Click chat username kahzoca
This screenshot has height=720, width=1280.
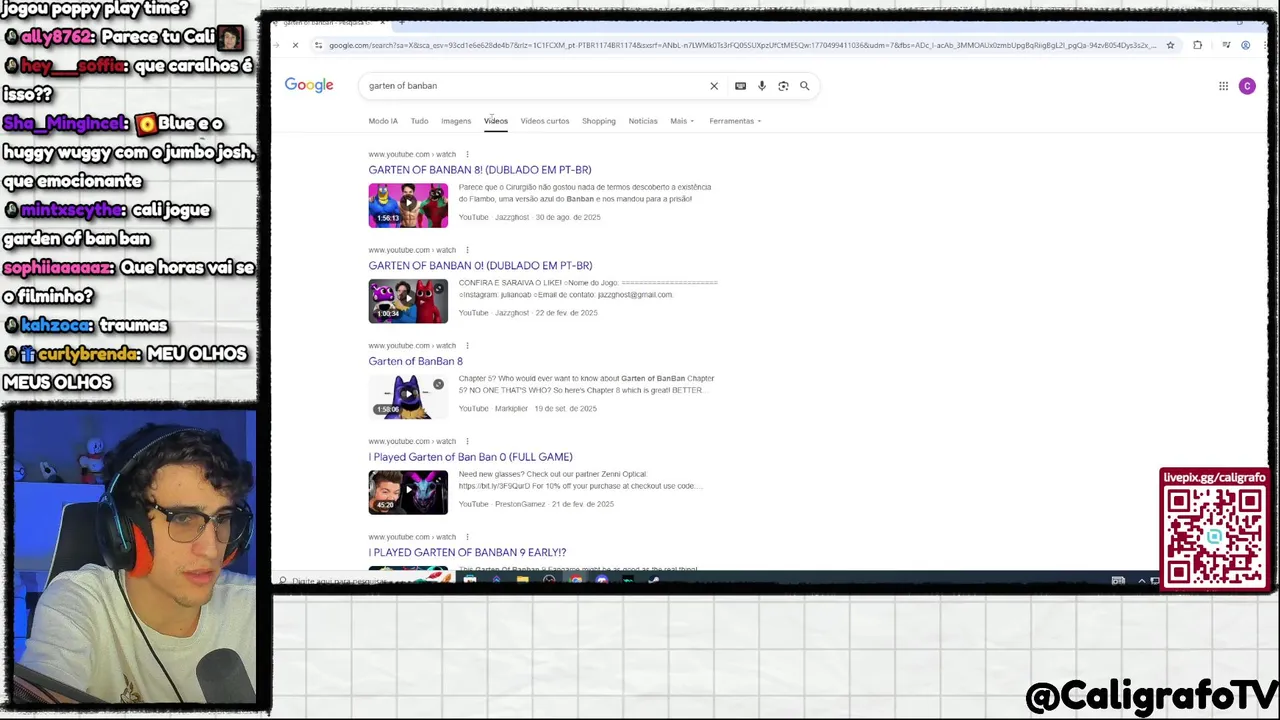(x=58, y=326)
